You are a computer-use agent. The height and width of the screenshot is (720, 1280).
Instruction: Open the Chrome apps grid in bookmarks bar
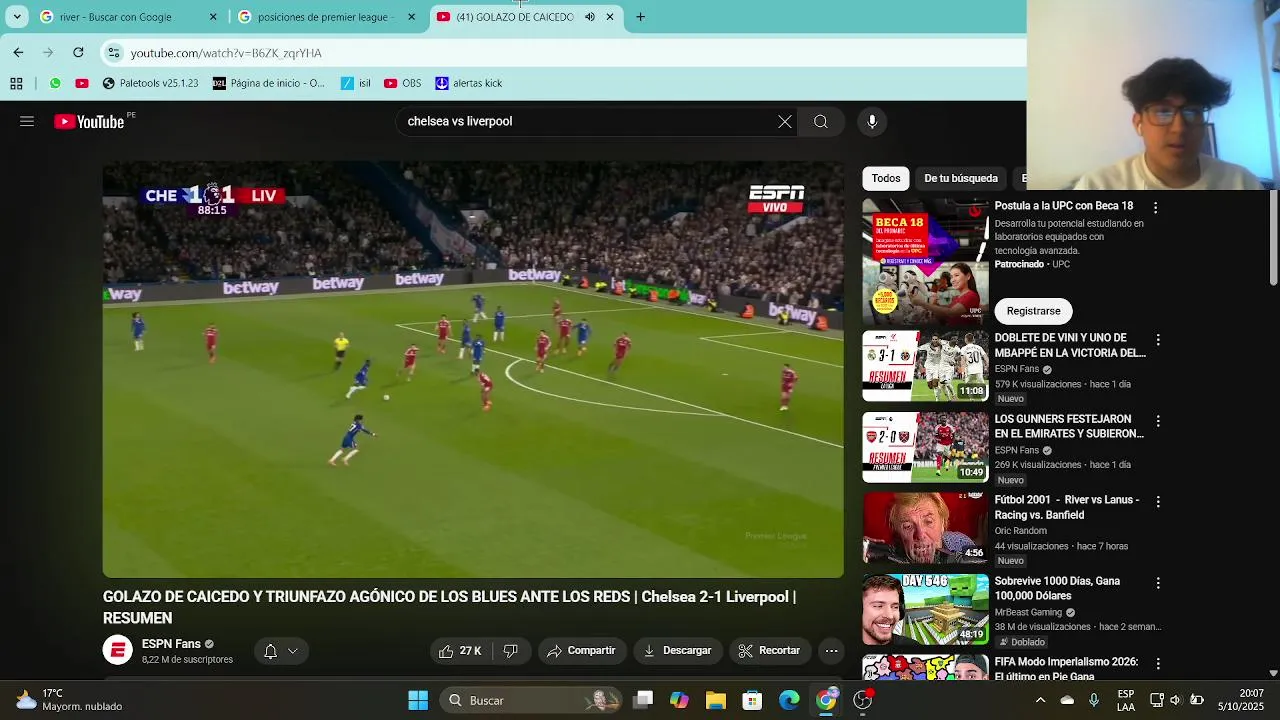point(17,83)
